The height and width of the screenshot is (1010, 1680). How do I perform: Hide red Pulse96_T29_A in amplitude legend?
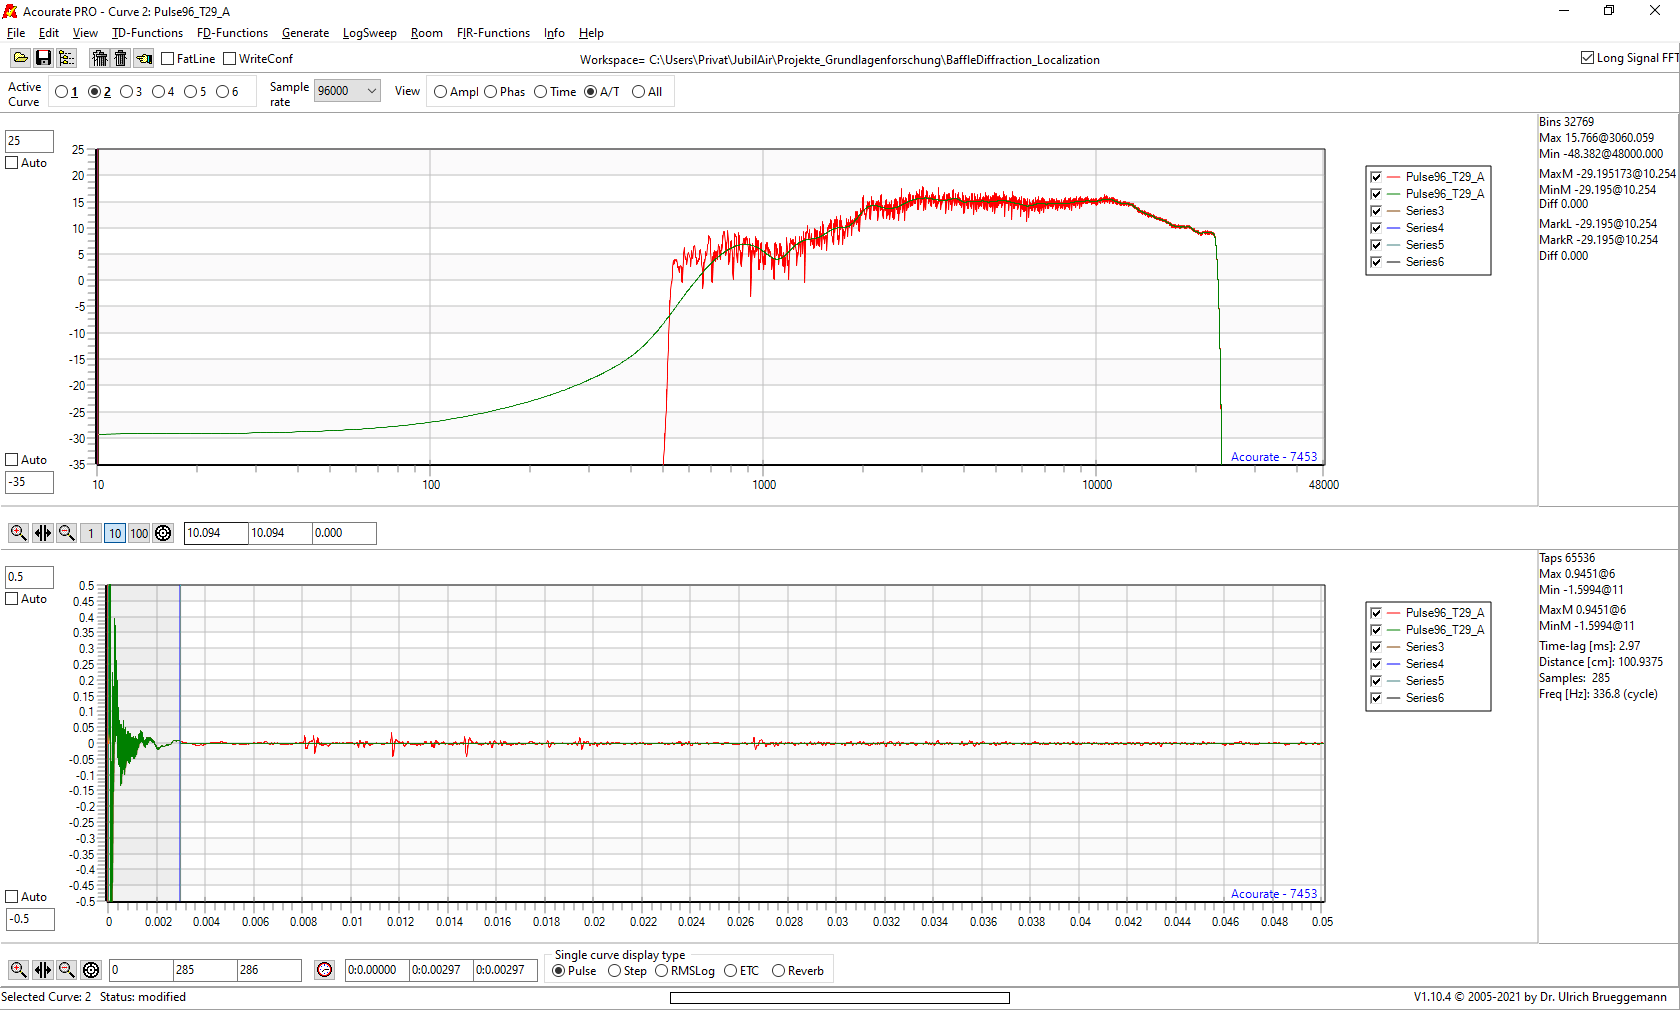1376,177
